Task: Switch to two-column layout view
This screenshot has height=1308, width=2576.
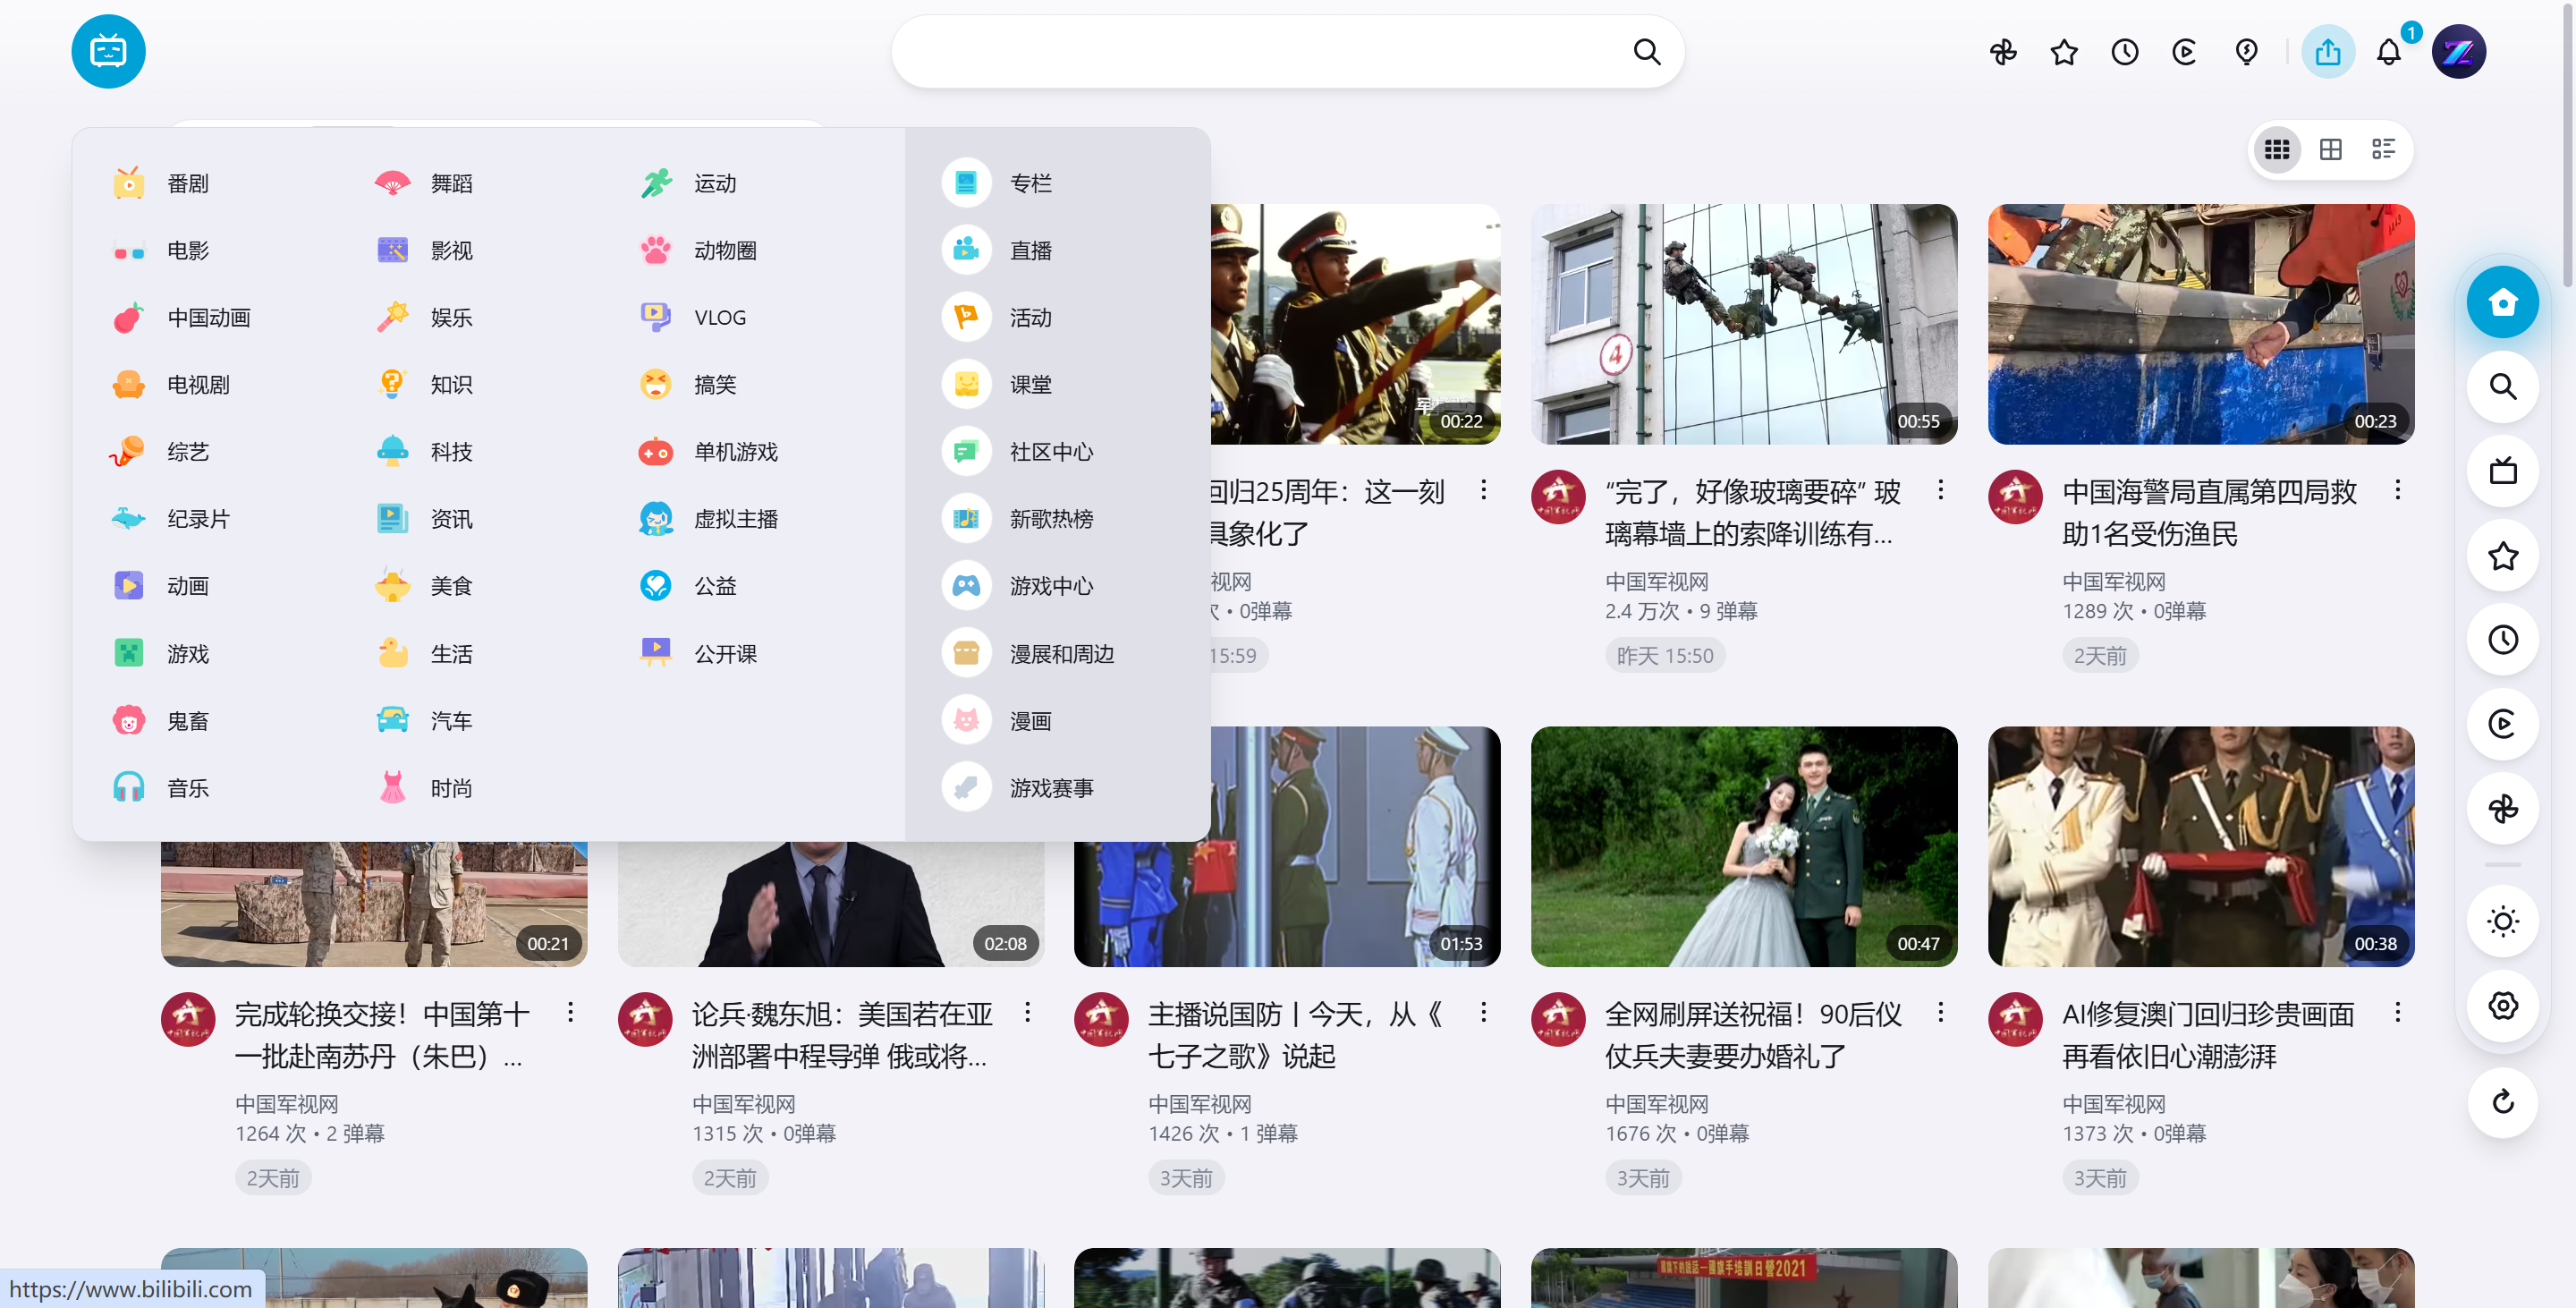Action: pos(2331,149)
